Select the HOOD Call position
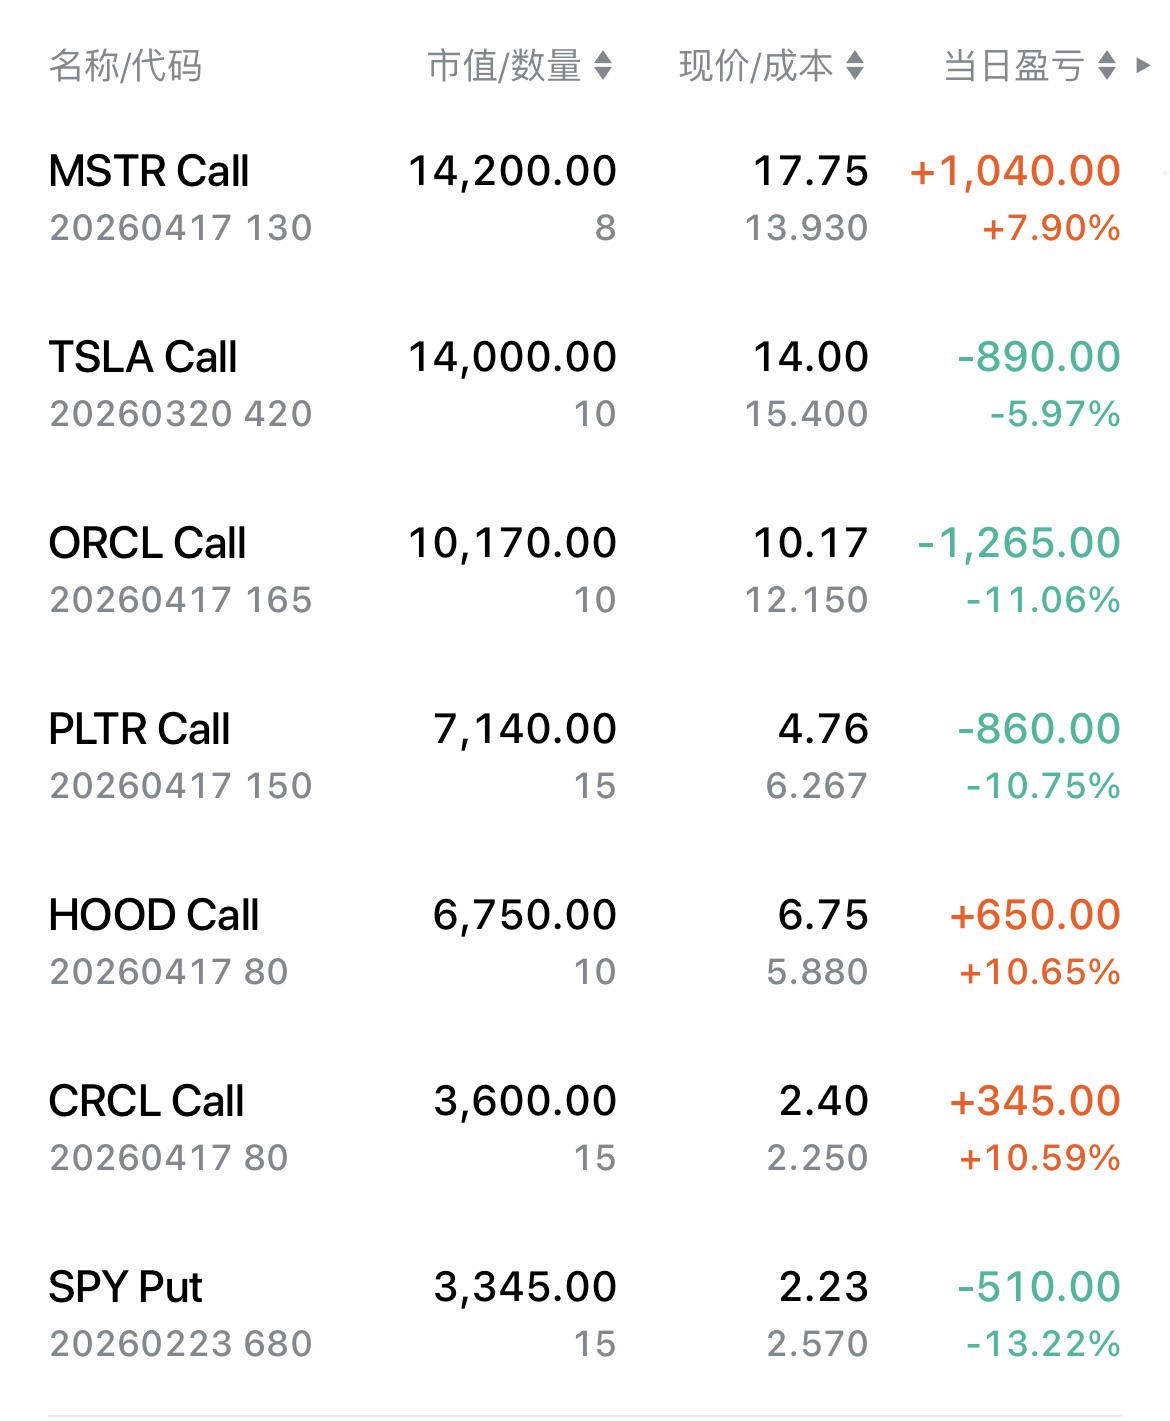 coord(154,916)
